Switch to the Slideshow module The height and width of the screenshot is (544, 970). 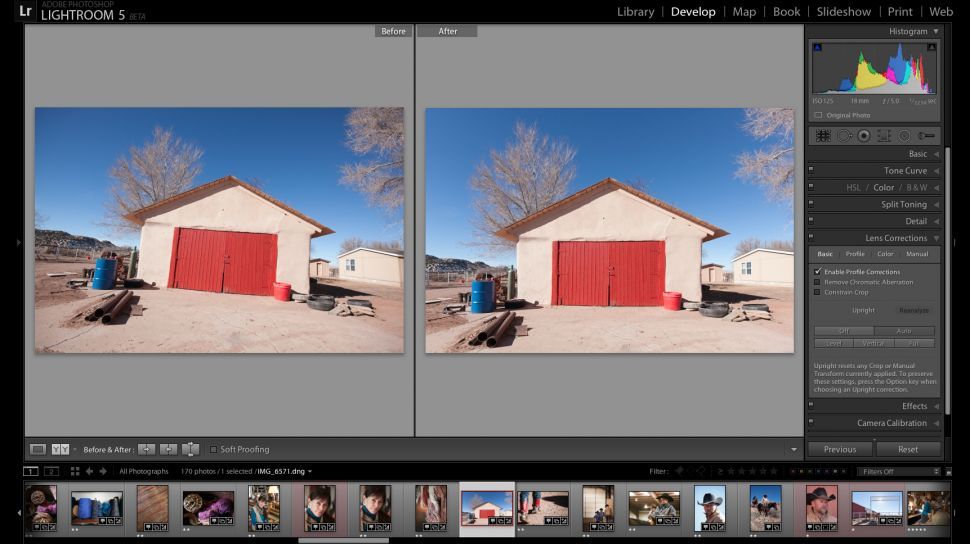click(x=844, y=12)
